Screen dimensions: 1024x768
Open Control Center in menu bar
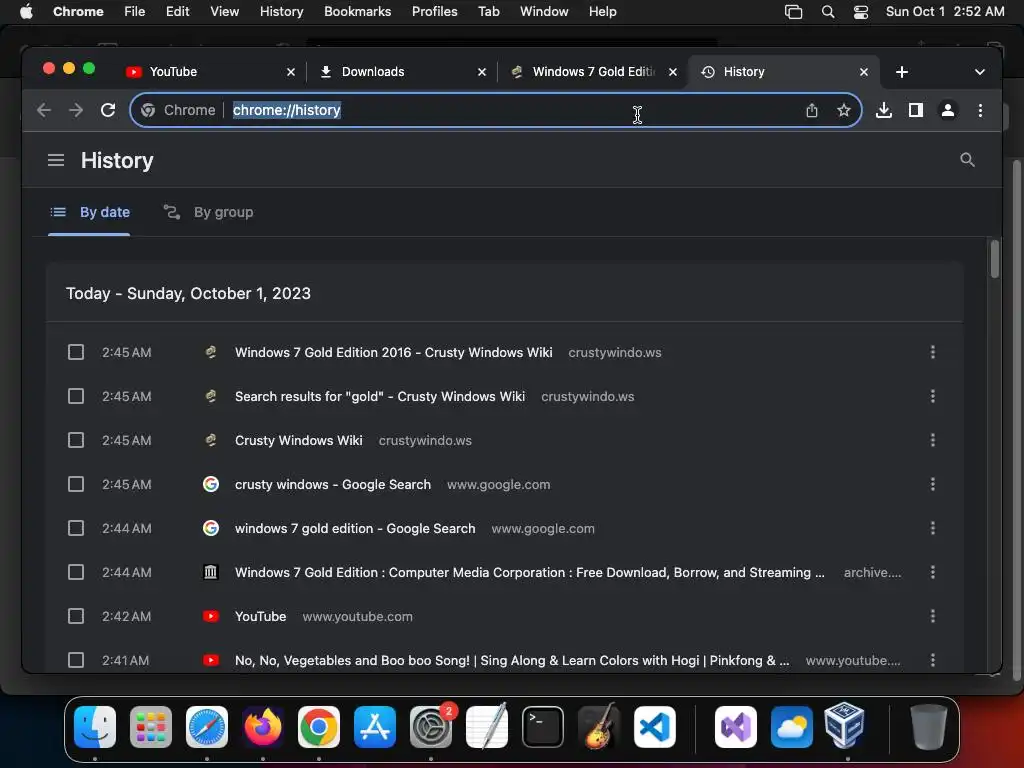[861, 12]
